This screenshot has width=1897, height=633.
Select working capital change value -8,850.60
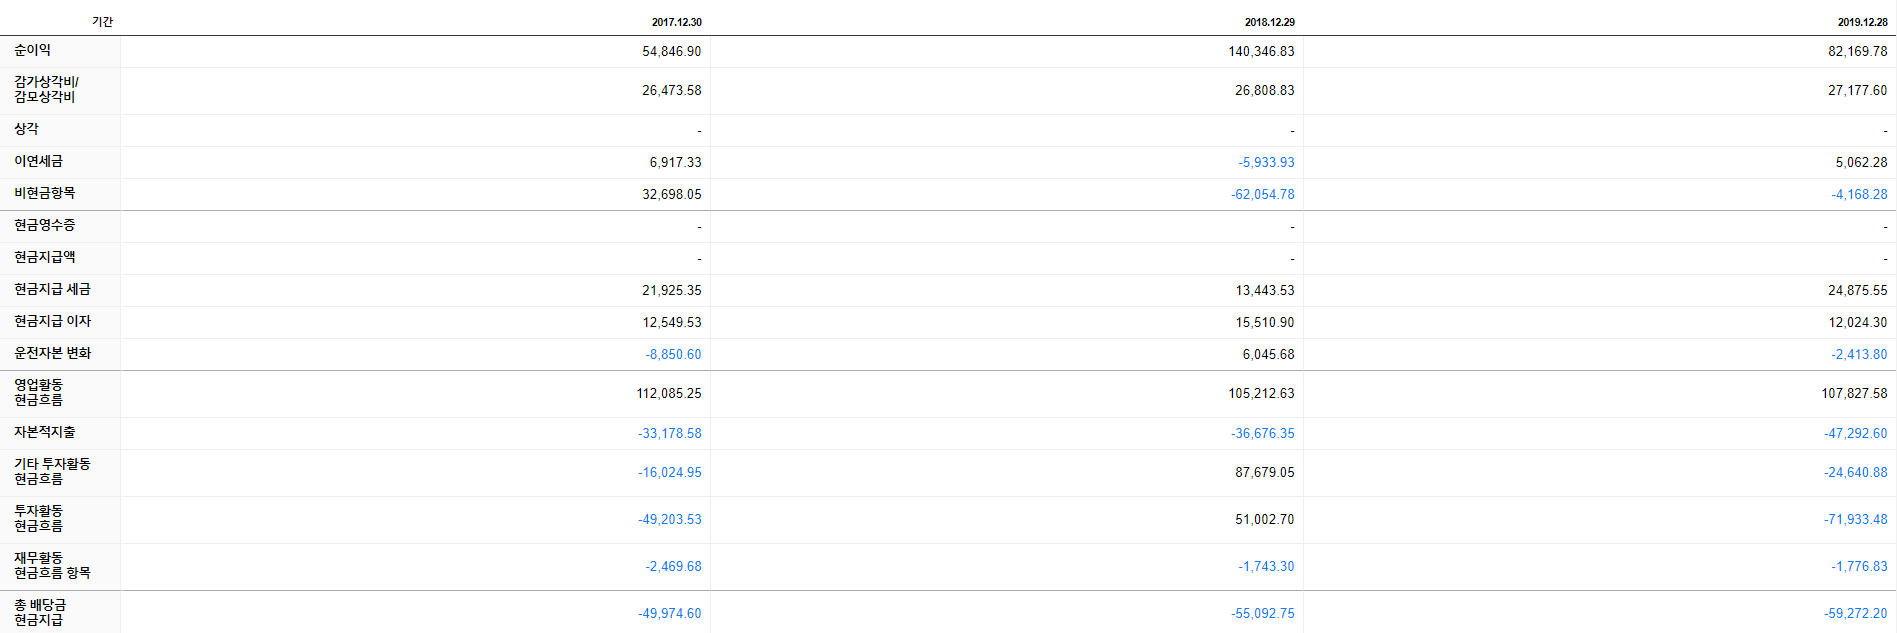tap(673, 354)
